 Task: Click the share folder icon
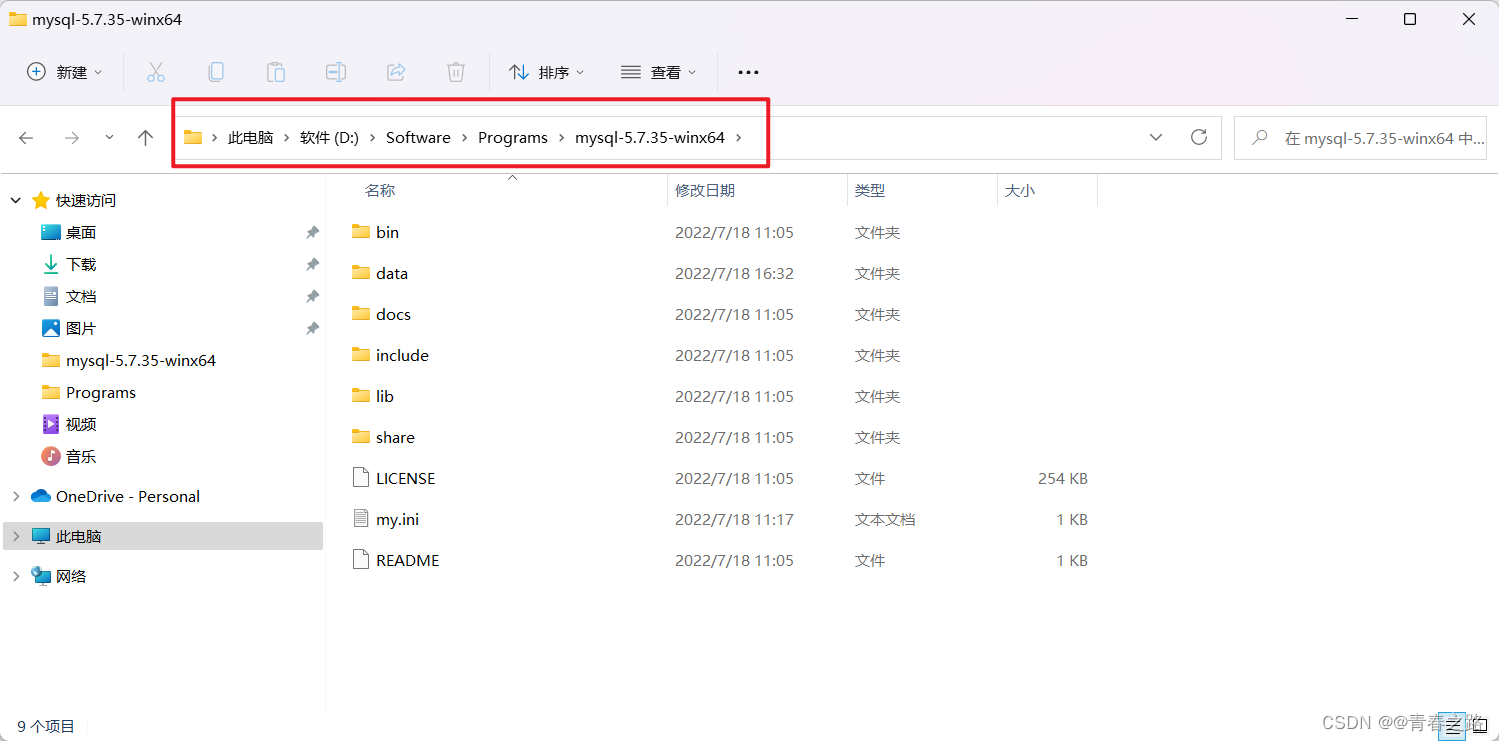(361, 436)
